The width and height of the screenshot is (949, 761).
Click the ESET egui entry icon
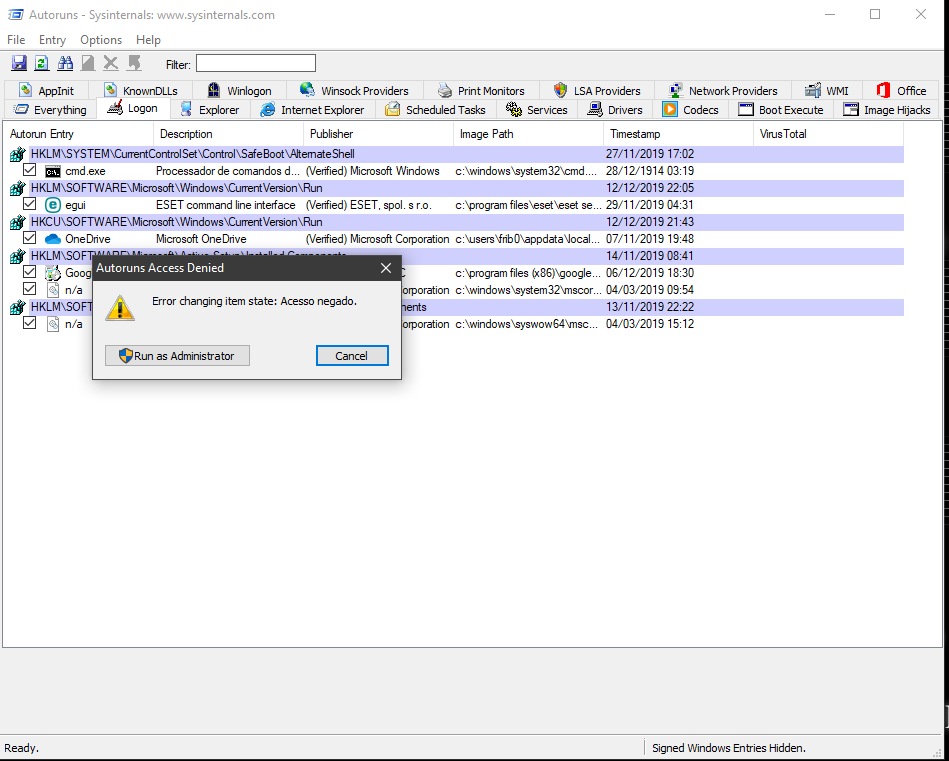[x=53, y=205]
